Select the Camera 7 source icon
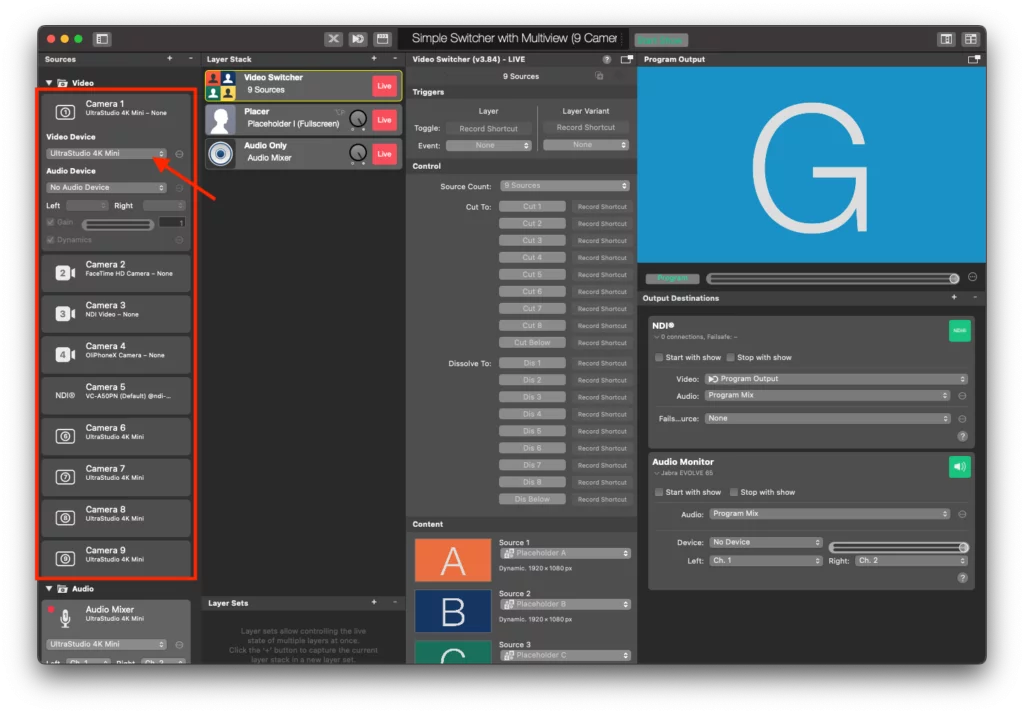1024x714 pixels. pyautogui.click(x=65, y=477)
